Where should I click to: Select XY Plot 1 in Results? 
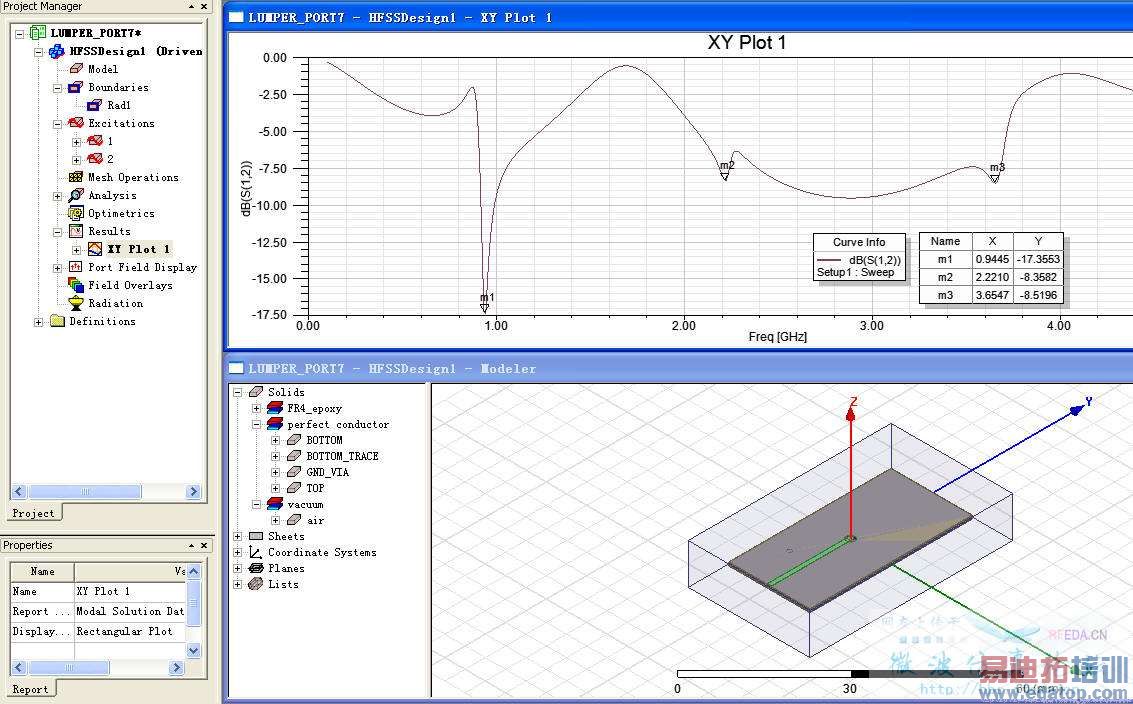(x=138, y=249)
